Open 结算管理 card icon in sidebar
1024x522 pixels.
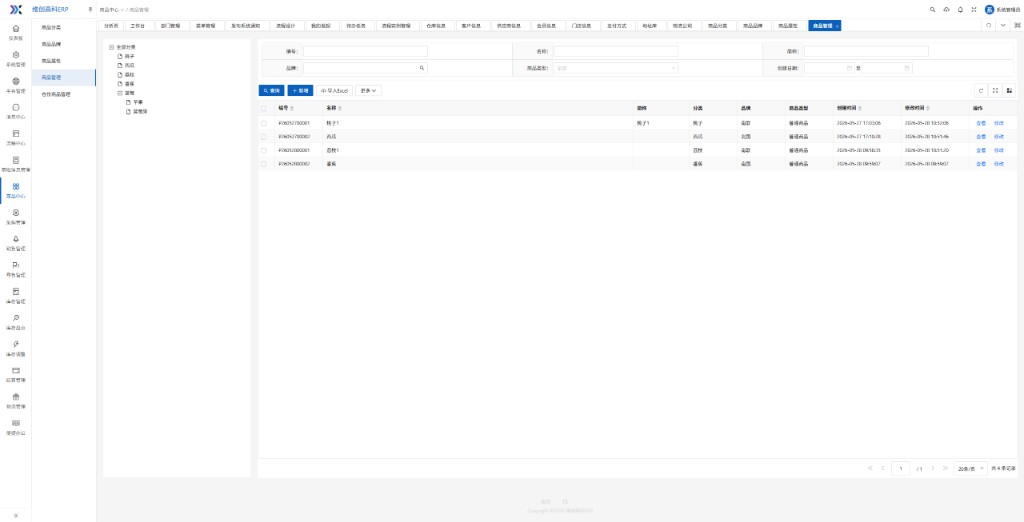(x=16, y=370)
